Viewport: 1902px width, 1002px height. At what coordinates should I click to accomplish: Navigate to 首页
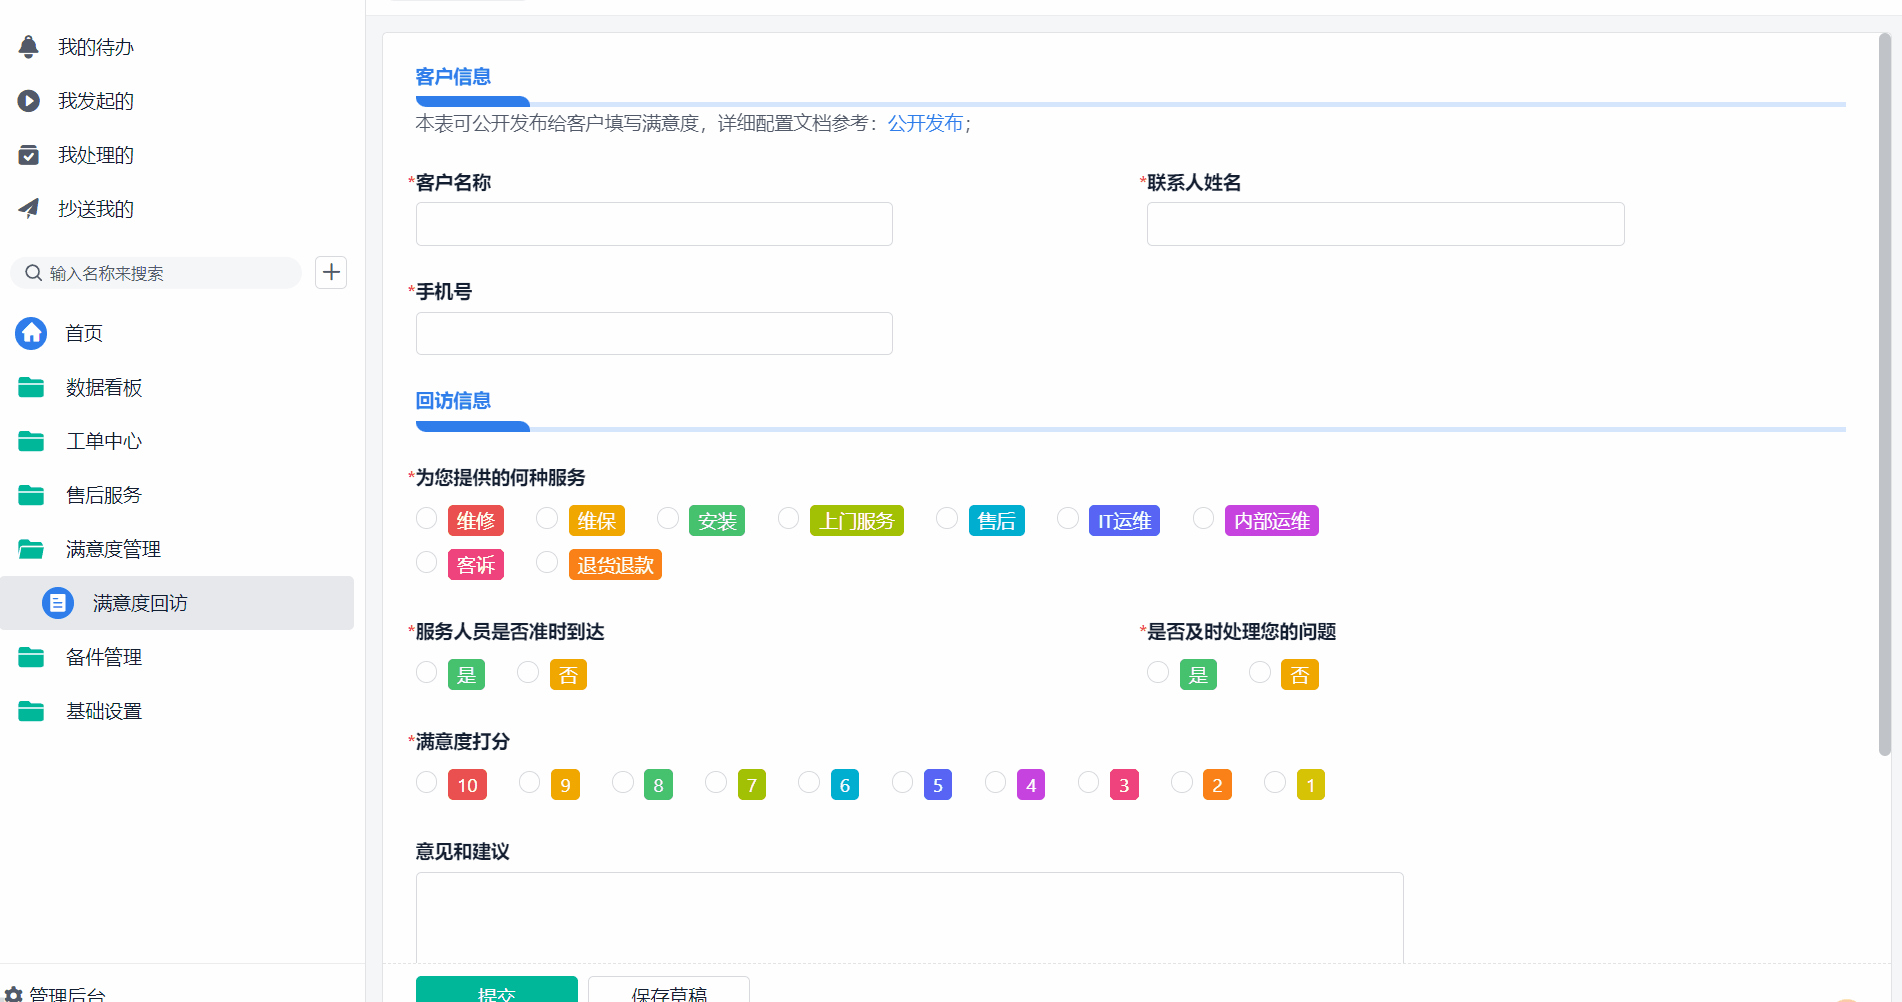[84, 333]
